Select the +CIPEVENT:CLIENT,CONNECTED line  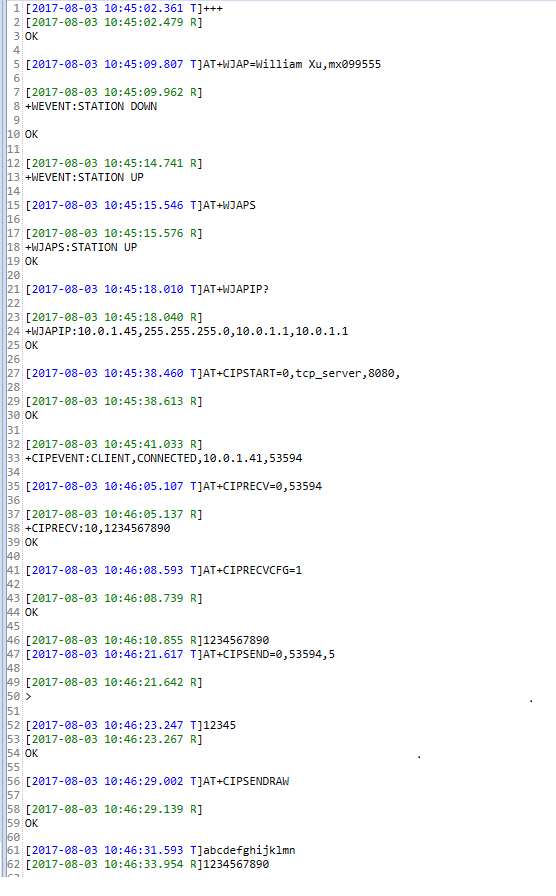pyautogui.click(x=163, y=458)
